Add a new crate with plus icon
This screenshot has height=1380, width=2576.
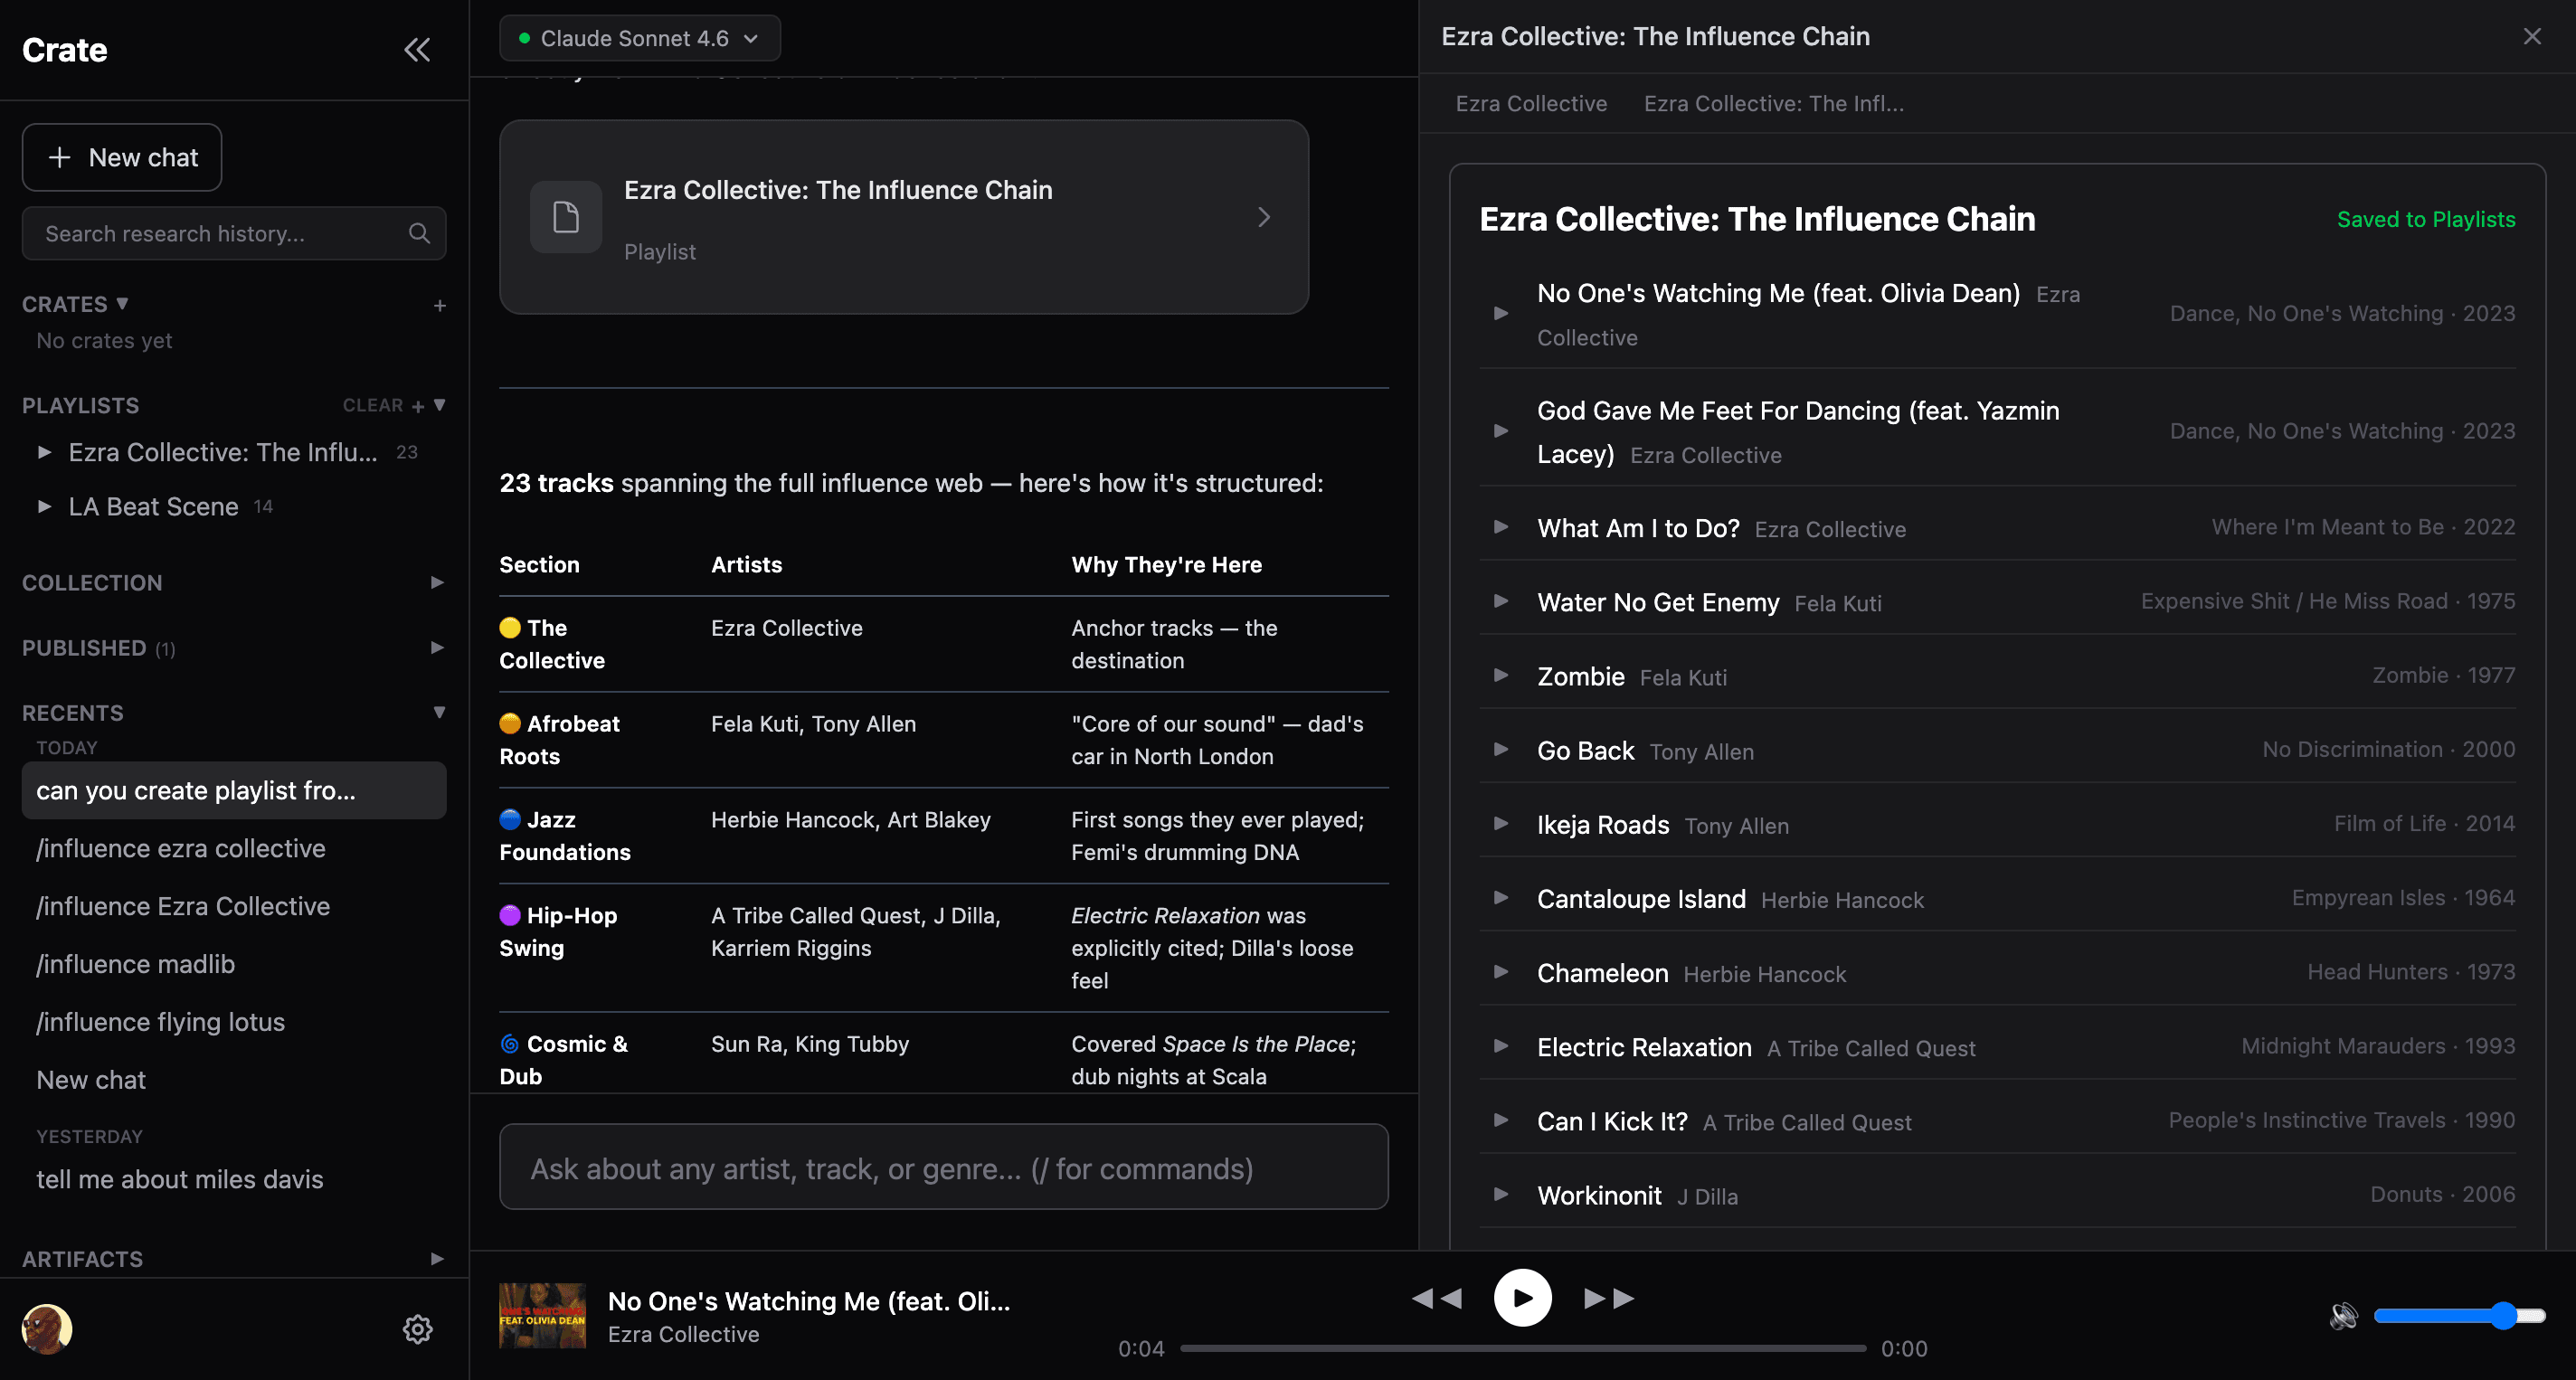440,305
